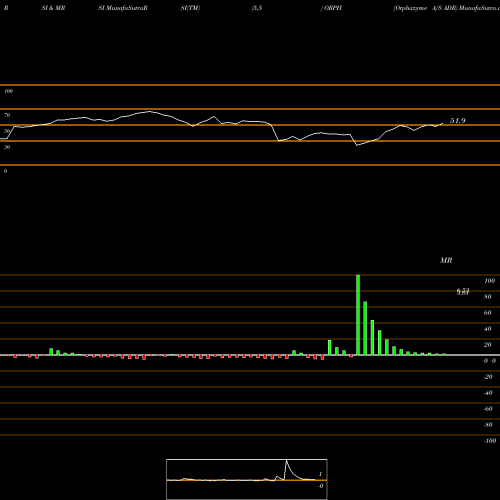Click the 'SI MunafaSutraR' header text

(123, 8)
